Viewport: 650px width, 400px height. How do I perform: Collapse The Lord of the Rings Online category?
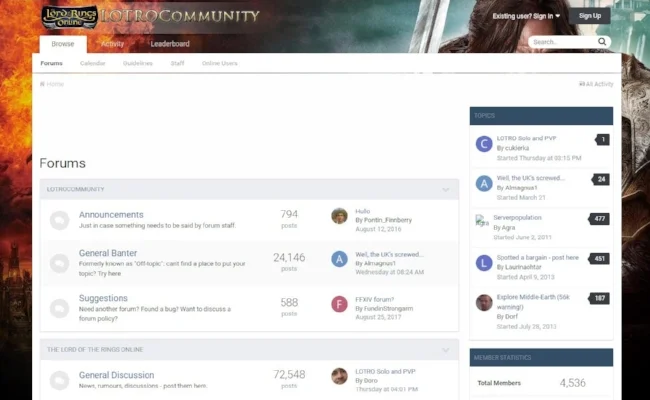click(446, 350)
